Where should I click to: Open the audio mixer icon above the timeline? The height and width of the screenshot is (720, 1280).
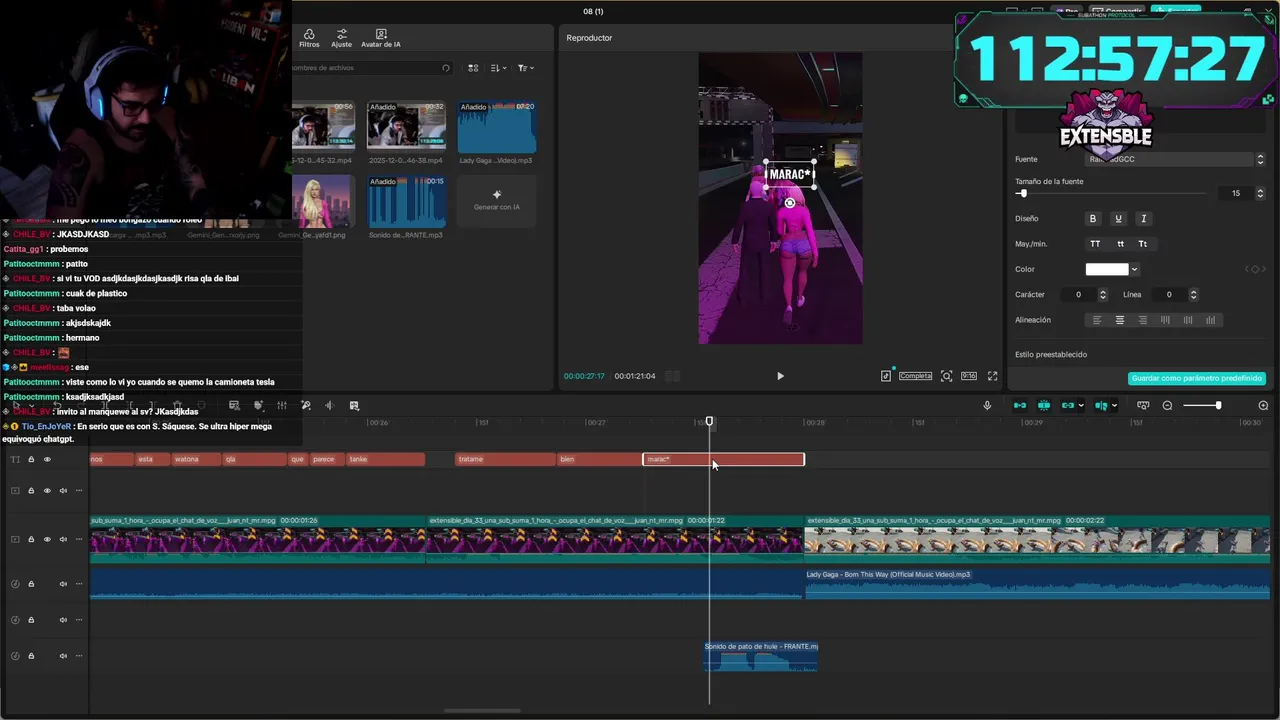(282, 405)
